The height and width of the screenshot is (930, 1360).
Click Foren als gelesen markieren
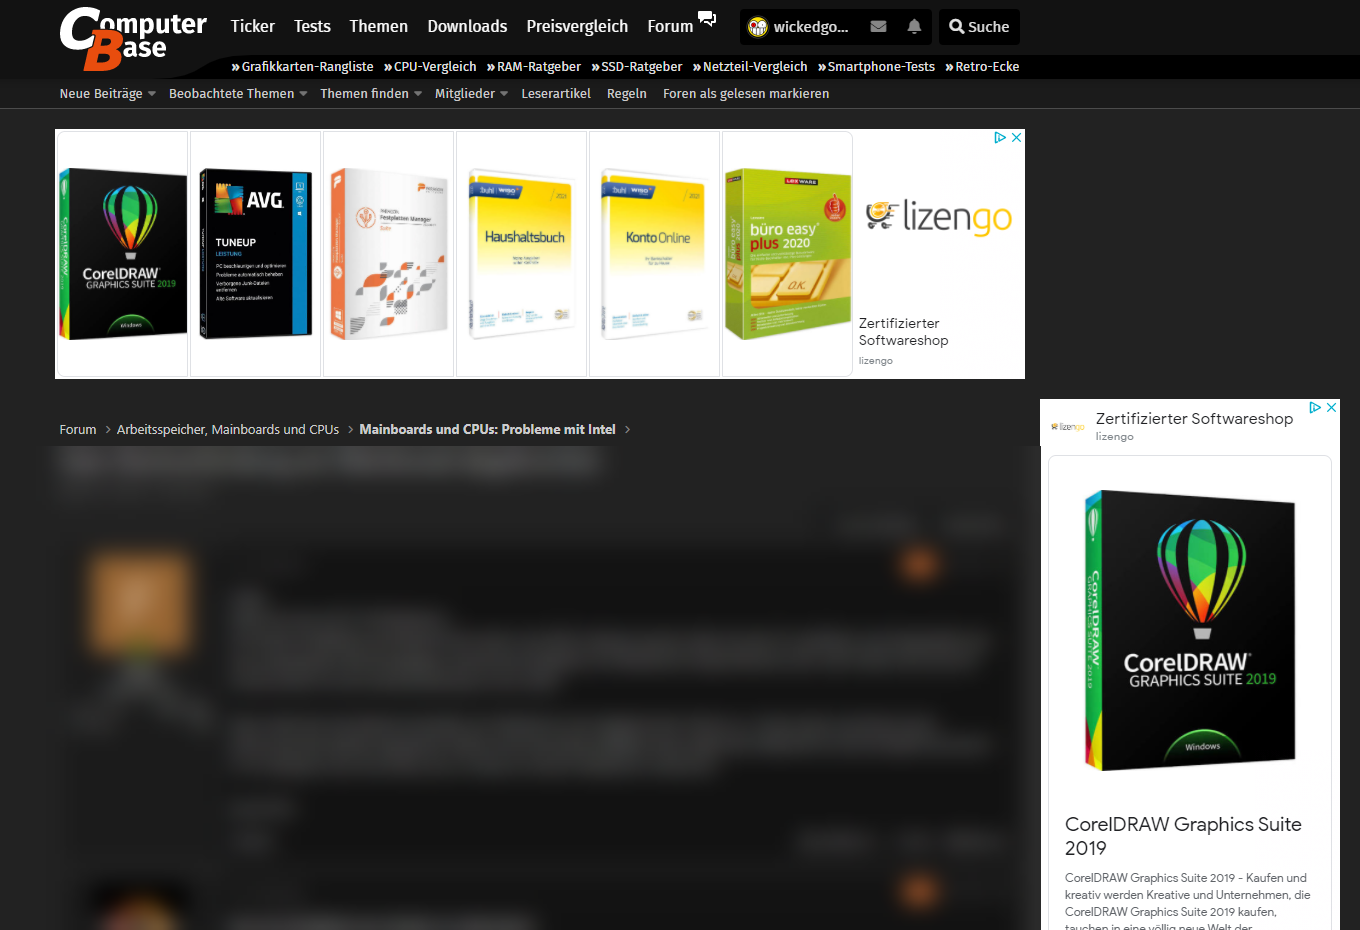[x=746, y=94]
